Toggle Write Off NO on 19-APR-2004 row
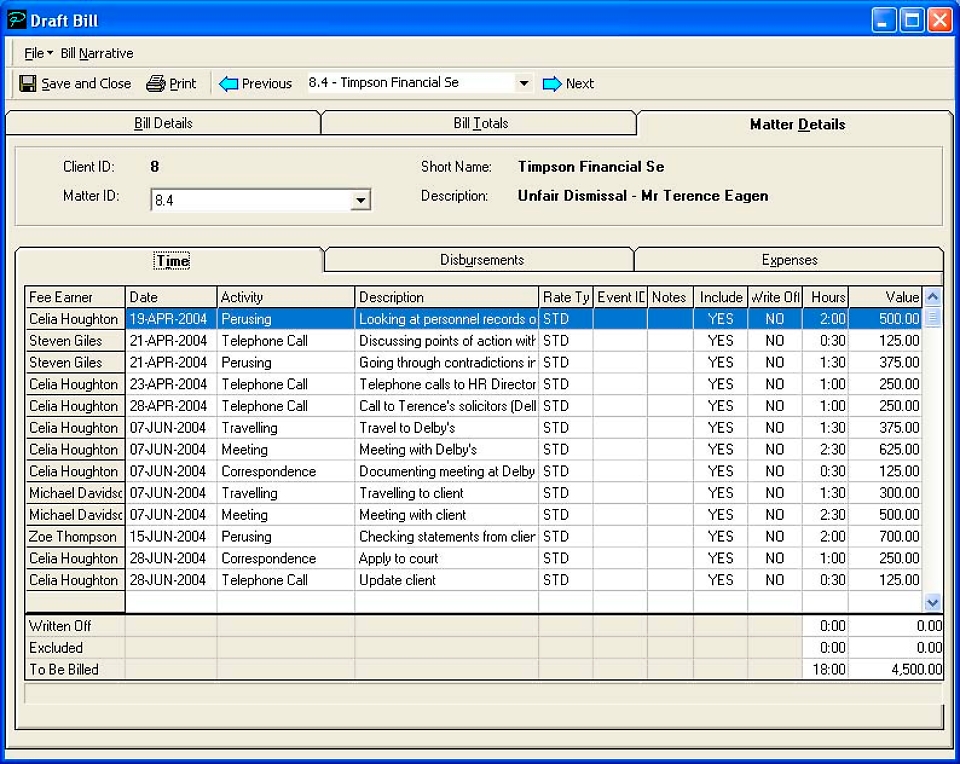This screenshot has width=960, height=764. (x=774, y=319)
